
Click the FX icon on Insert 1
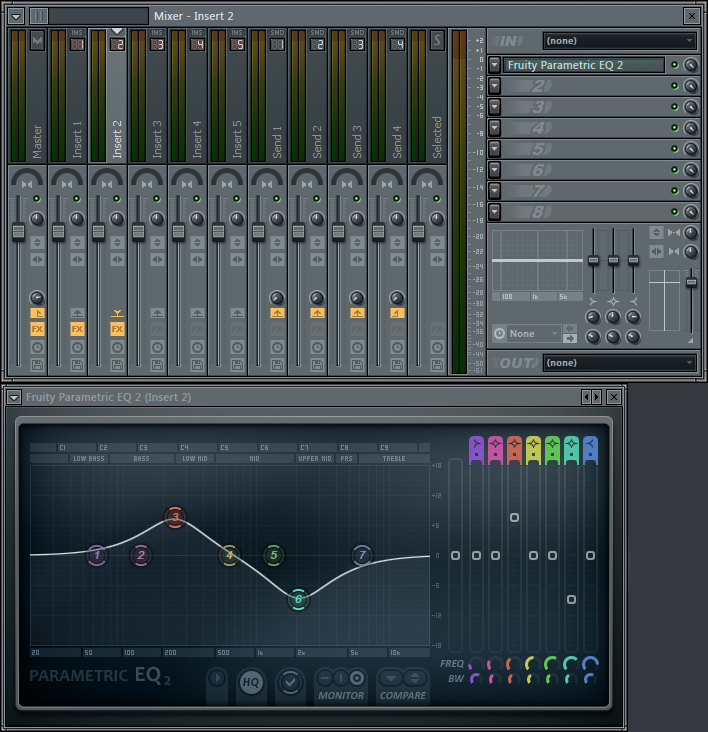(77, 329)
